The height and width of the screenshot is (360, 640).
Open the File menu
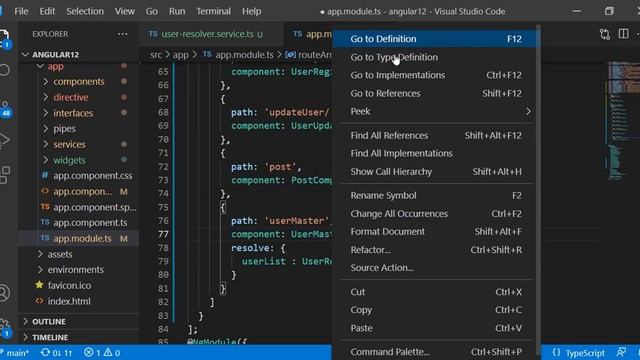coord(21,11)
